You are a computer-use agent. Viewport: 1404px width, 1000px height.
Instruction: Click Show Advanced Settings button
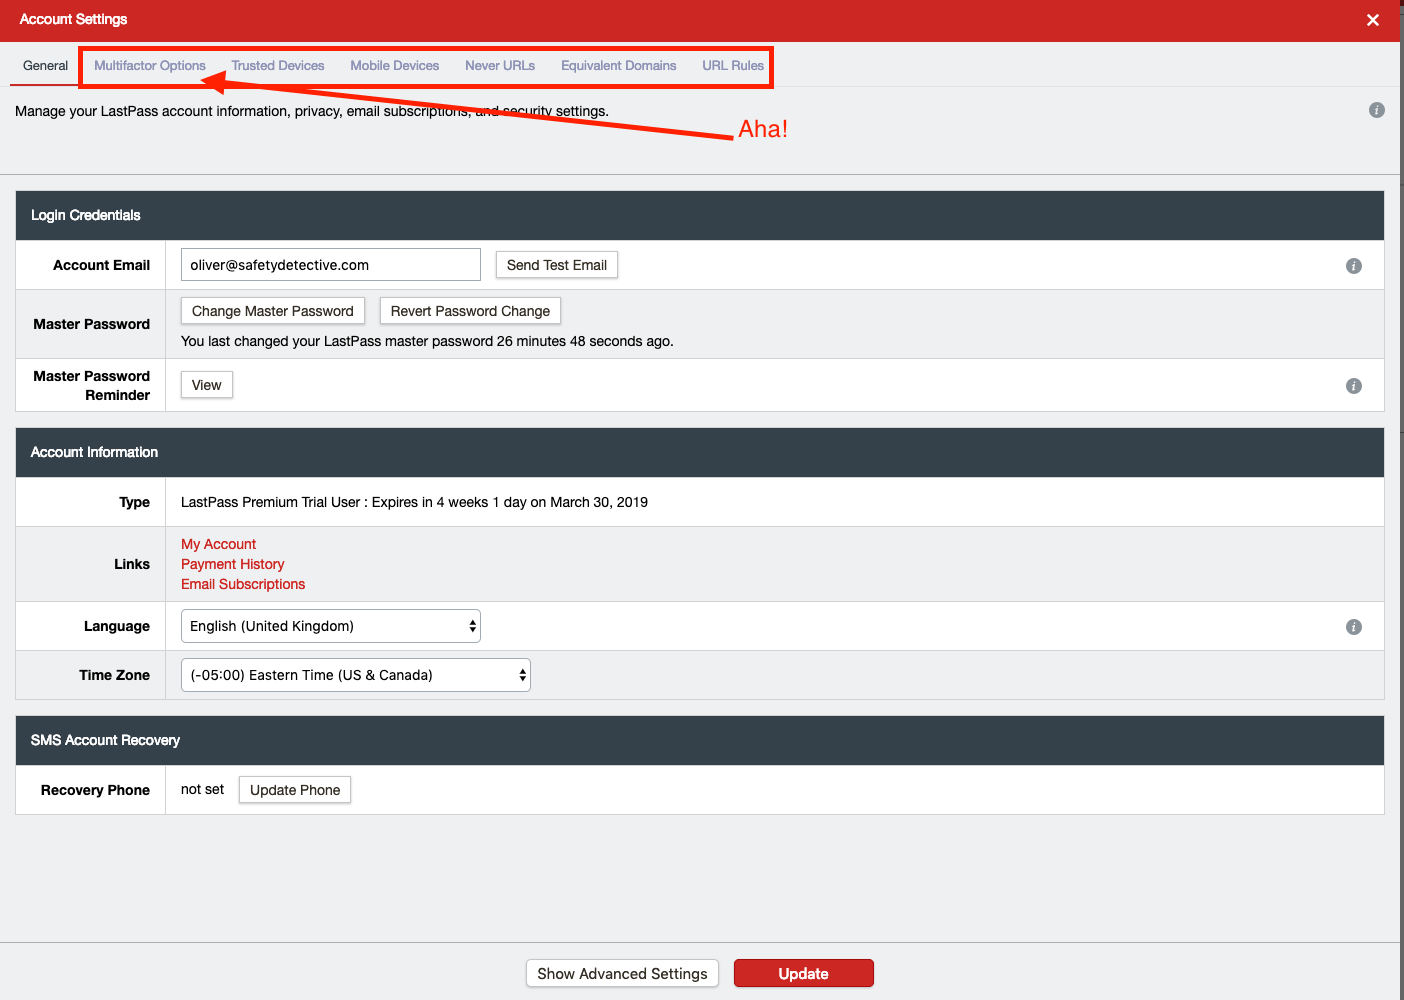(x=622, y=974)
